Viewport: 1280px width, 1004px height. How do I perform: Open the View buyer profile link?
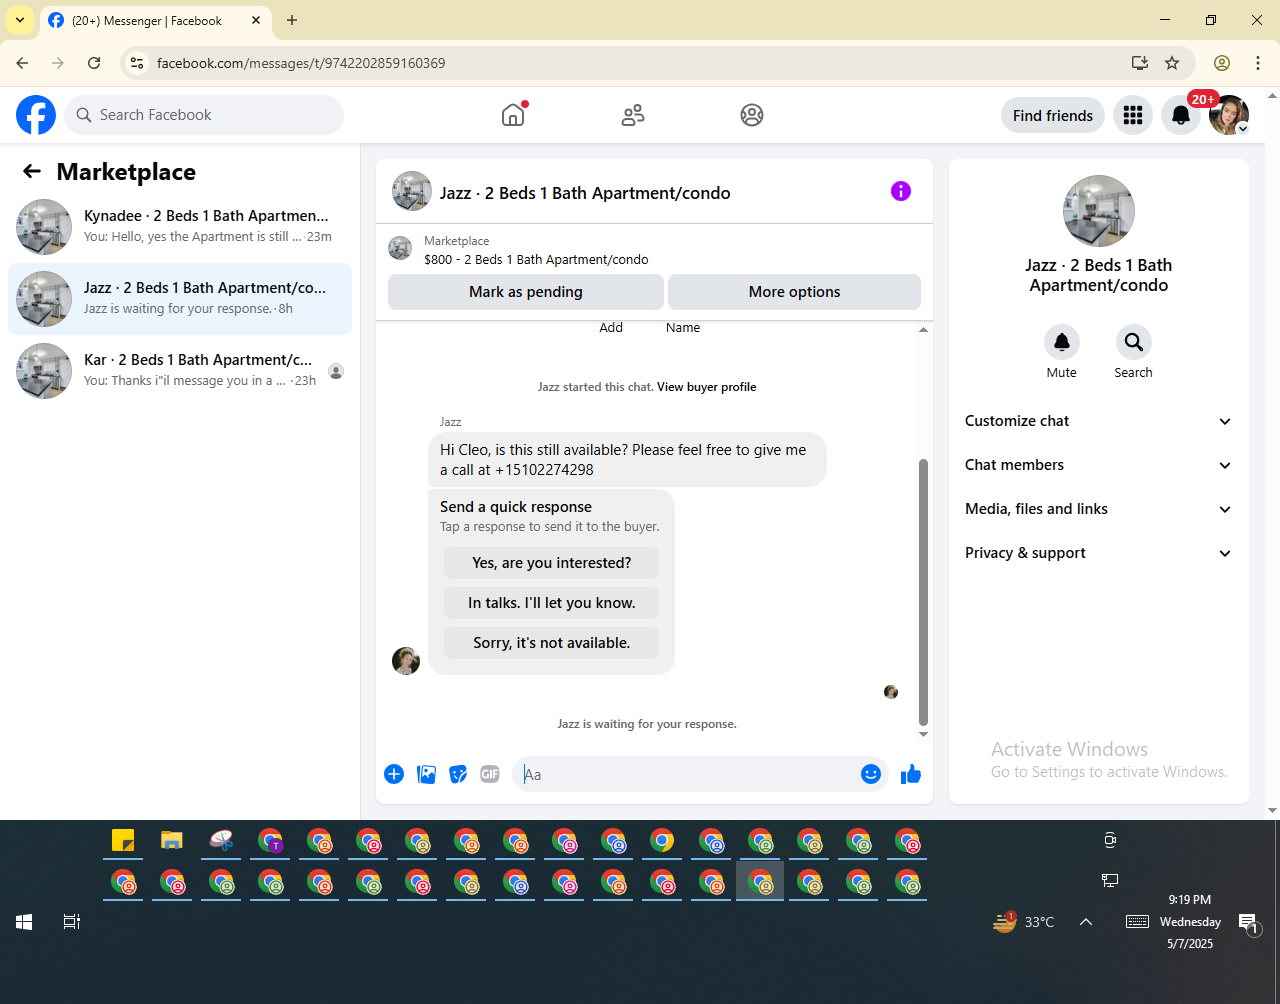(x=707, y=387)
